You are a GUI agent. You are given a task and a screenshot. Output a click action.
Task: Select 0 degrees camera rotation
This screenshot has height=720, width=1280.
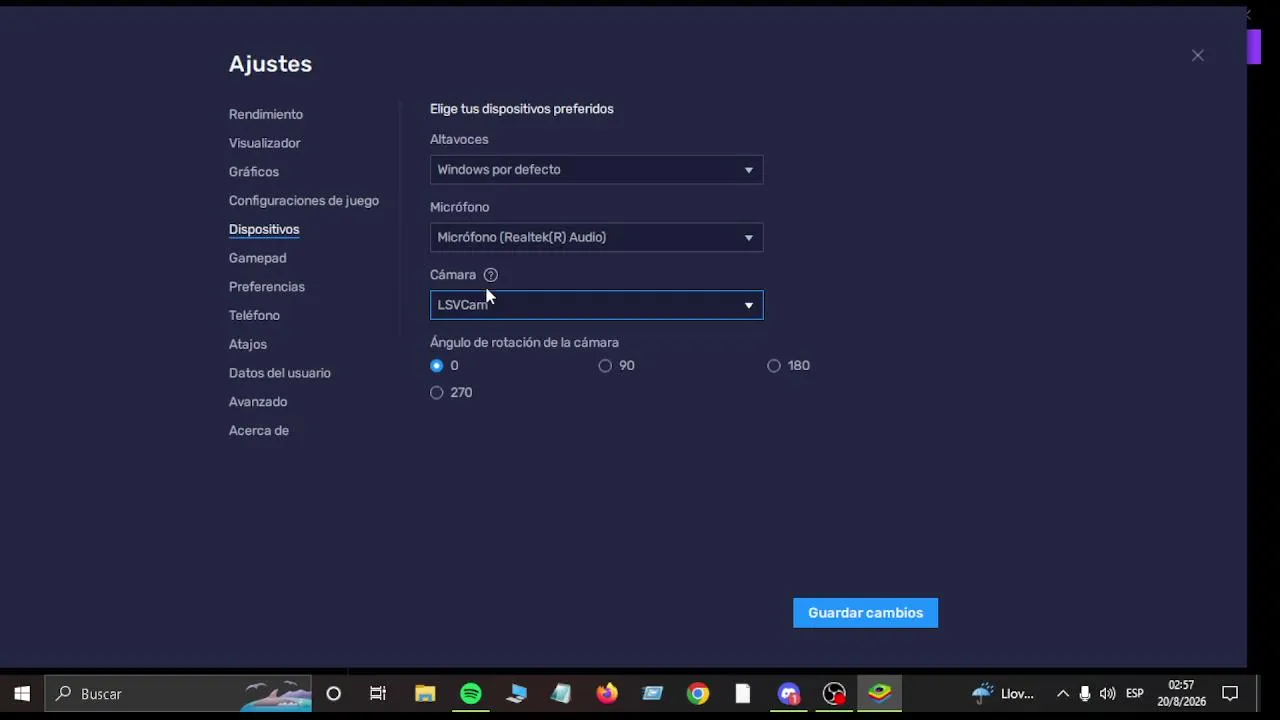tap(436, 366)
